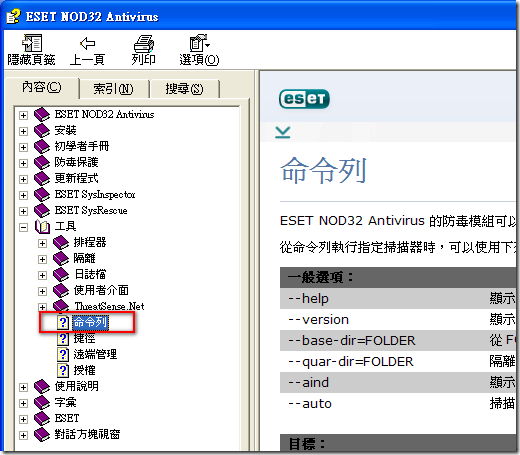Expand the 日誌檔 subnode

tap(42, 275)
